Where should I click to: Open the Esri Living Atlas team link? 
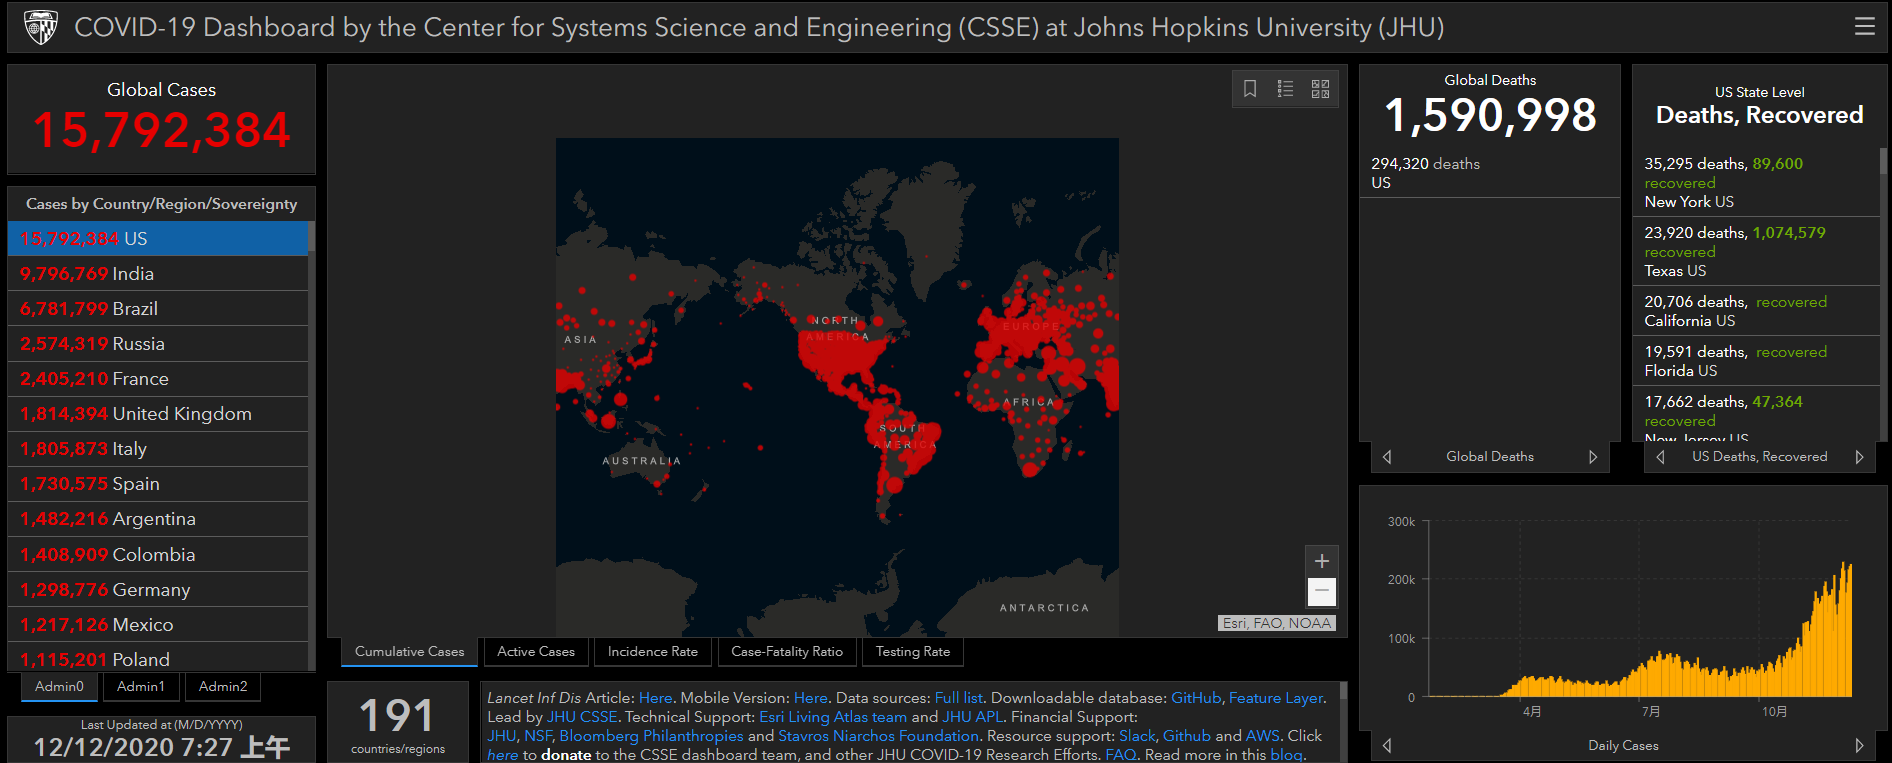(x=833, y=717)
